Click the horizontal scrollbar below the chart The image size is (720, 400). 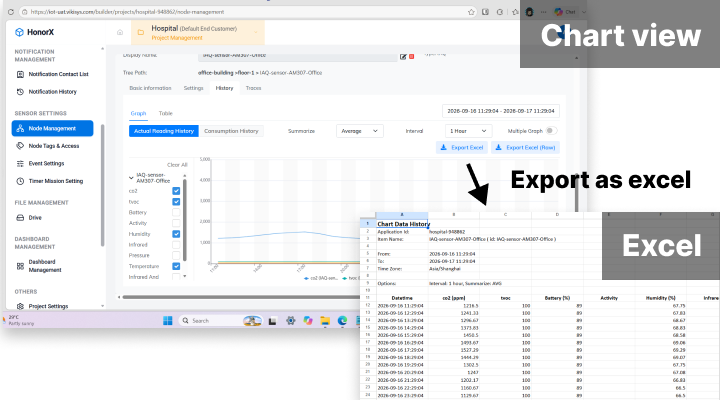[x=241, y=297]
